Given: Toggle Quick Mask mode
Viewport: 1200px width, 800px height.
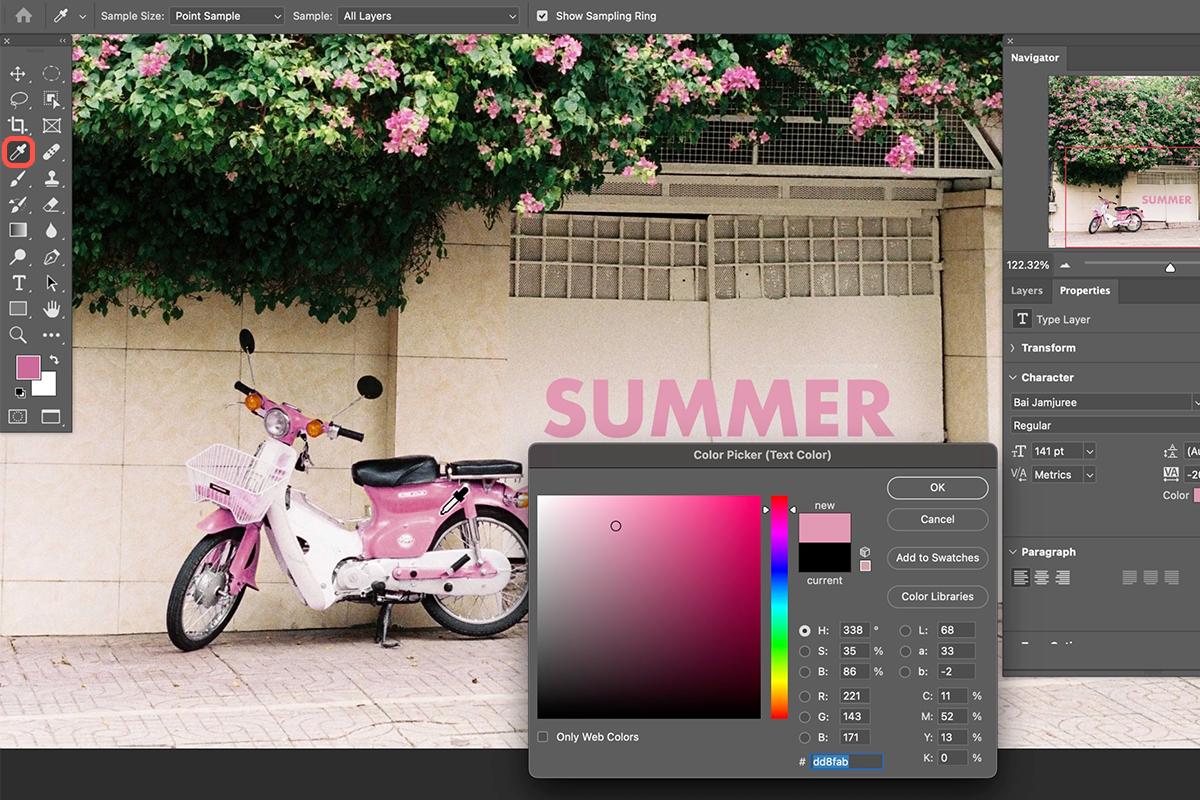Looking at the screenshot, I should click(x=18, y=416).
